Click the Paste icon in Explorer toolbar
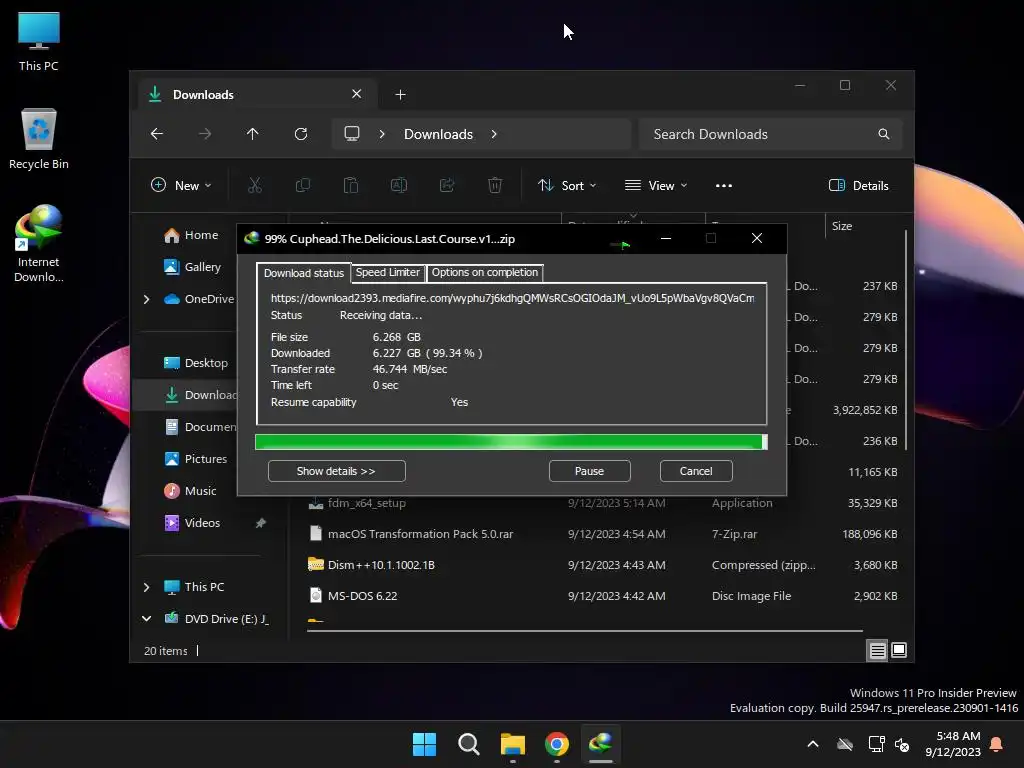 click(x=351, y=185)
